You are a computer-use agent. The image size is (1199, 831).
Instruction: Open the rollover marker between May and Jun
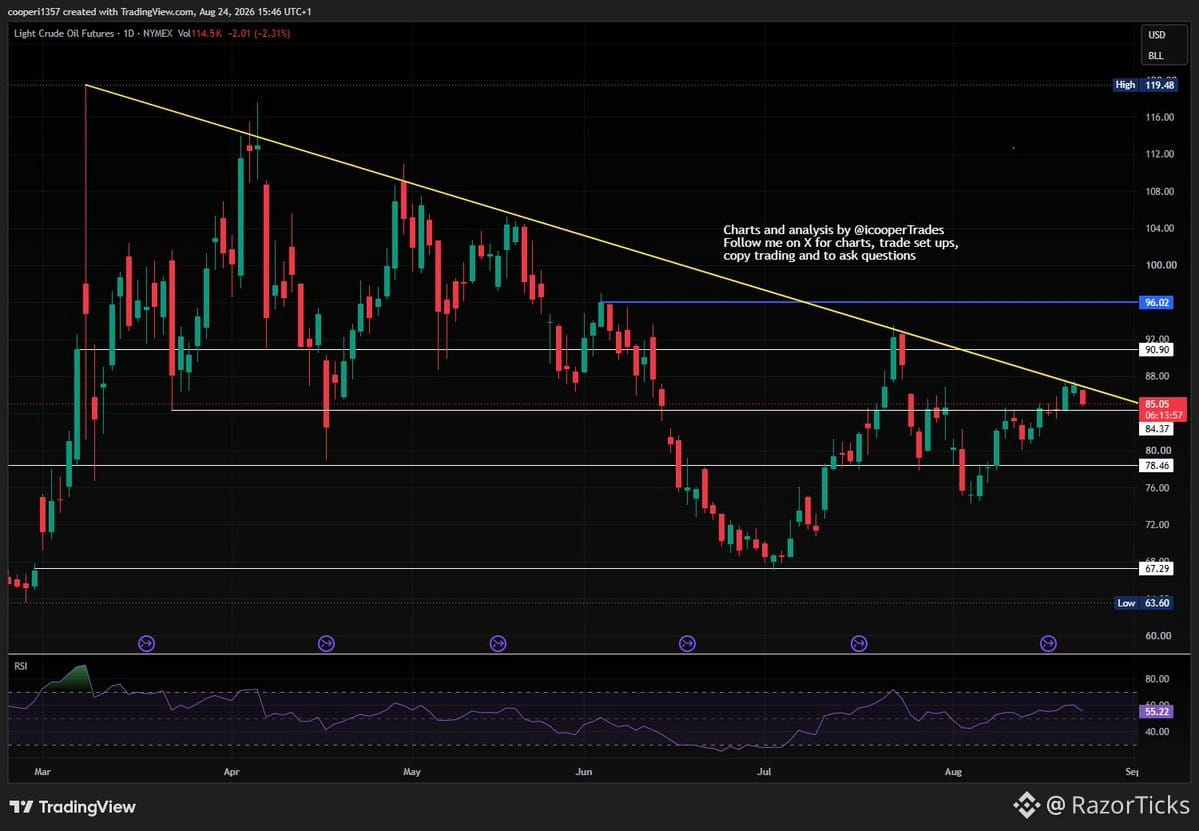pos(498,644)
